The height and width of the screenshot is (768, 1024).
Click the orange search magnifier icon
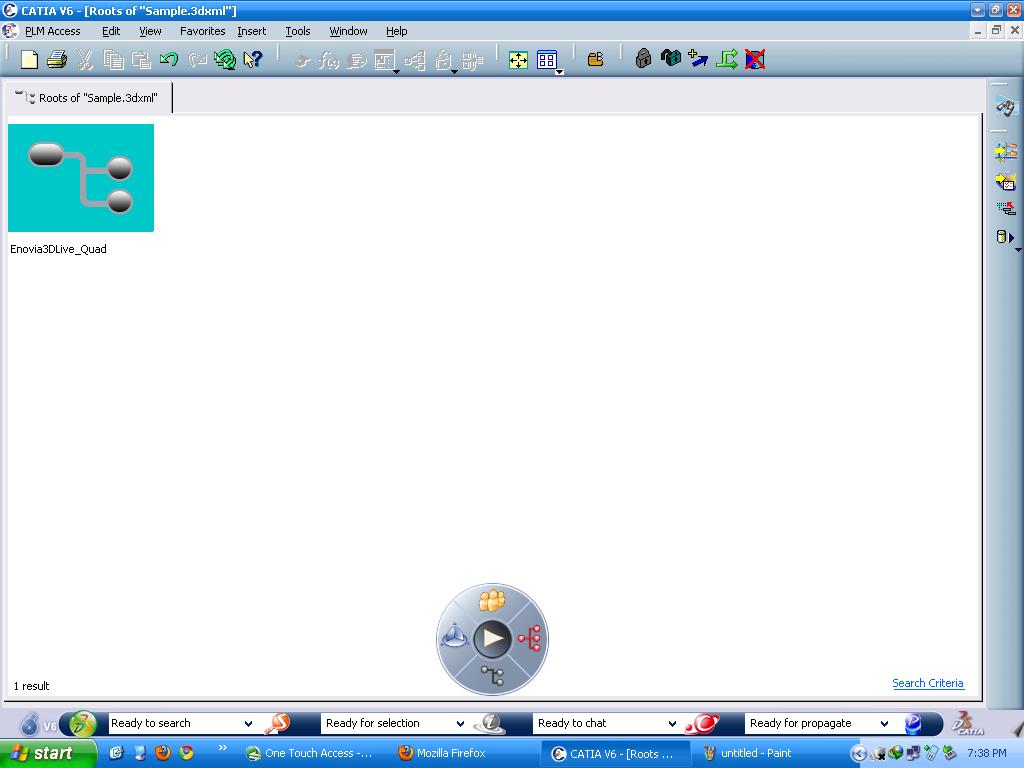tap(278, 723)
